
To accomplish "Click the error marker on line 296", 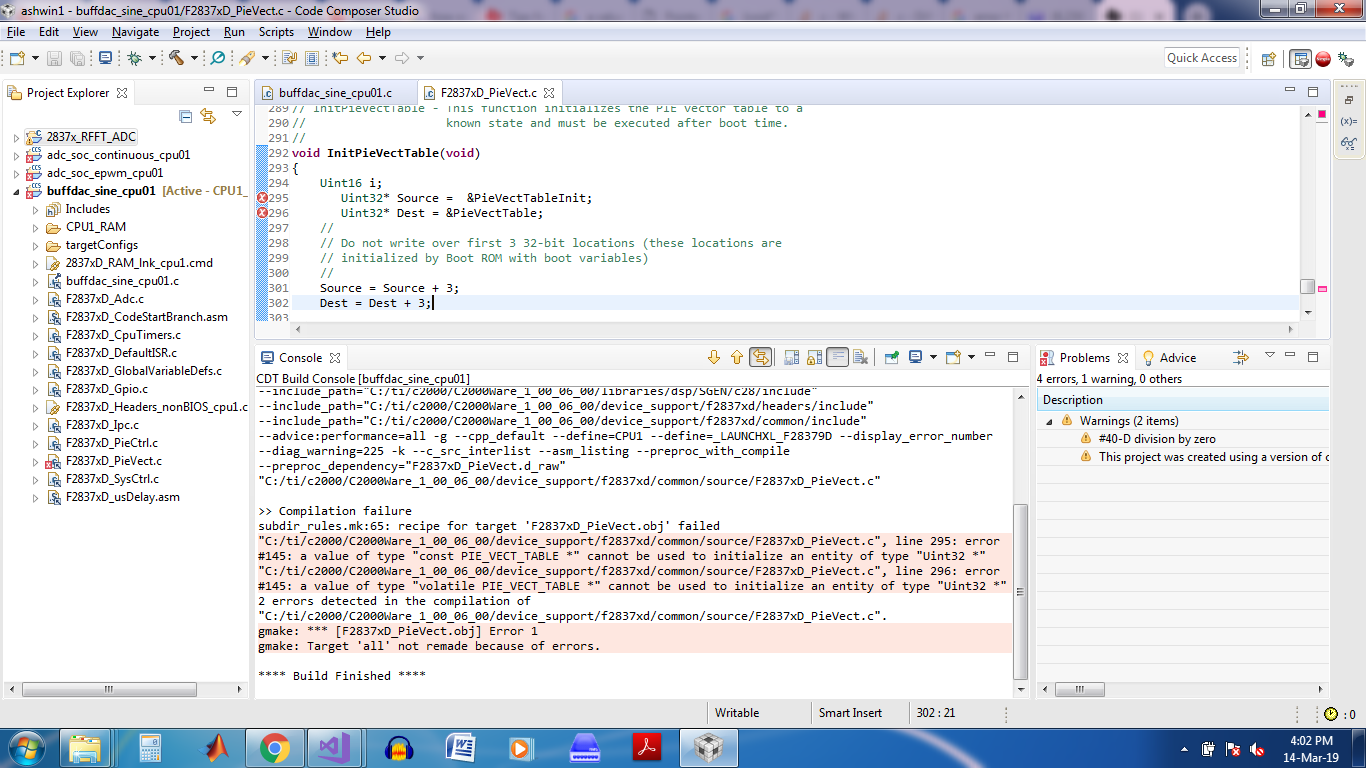I will click(x=262, y=213).
